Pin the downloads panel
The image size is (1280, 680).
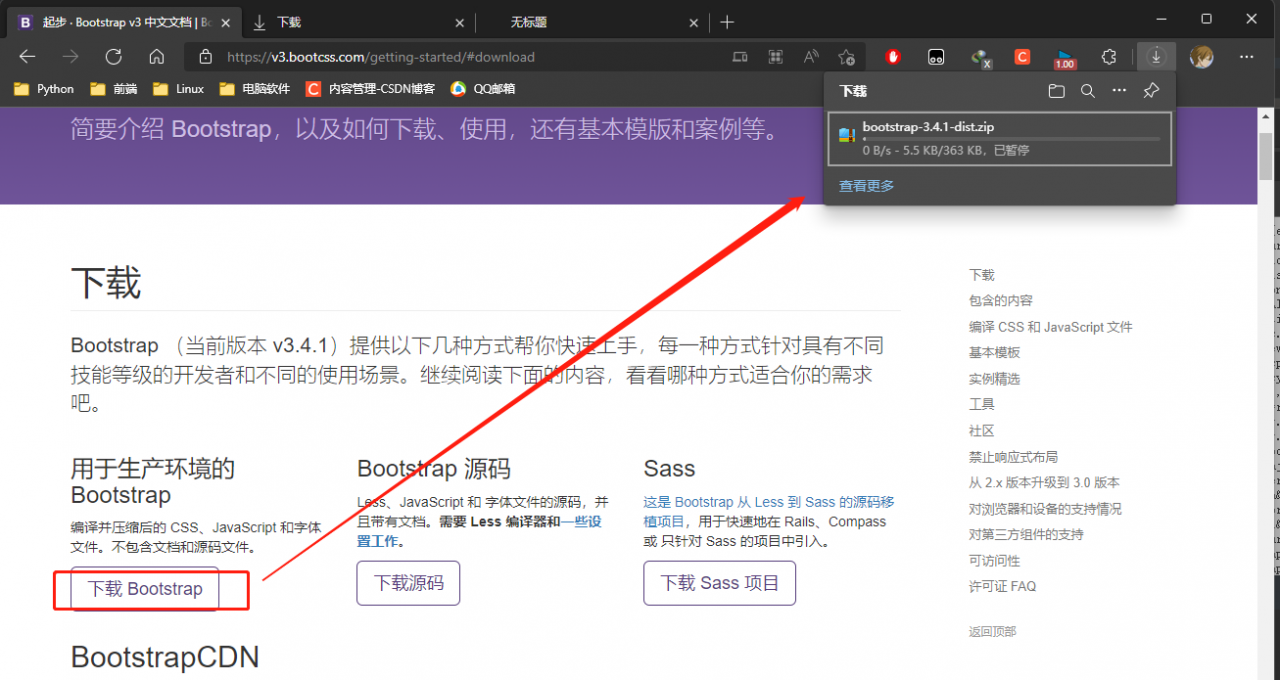coord(1151,91)
